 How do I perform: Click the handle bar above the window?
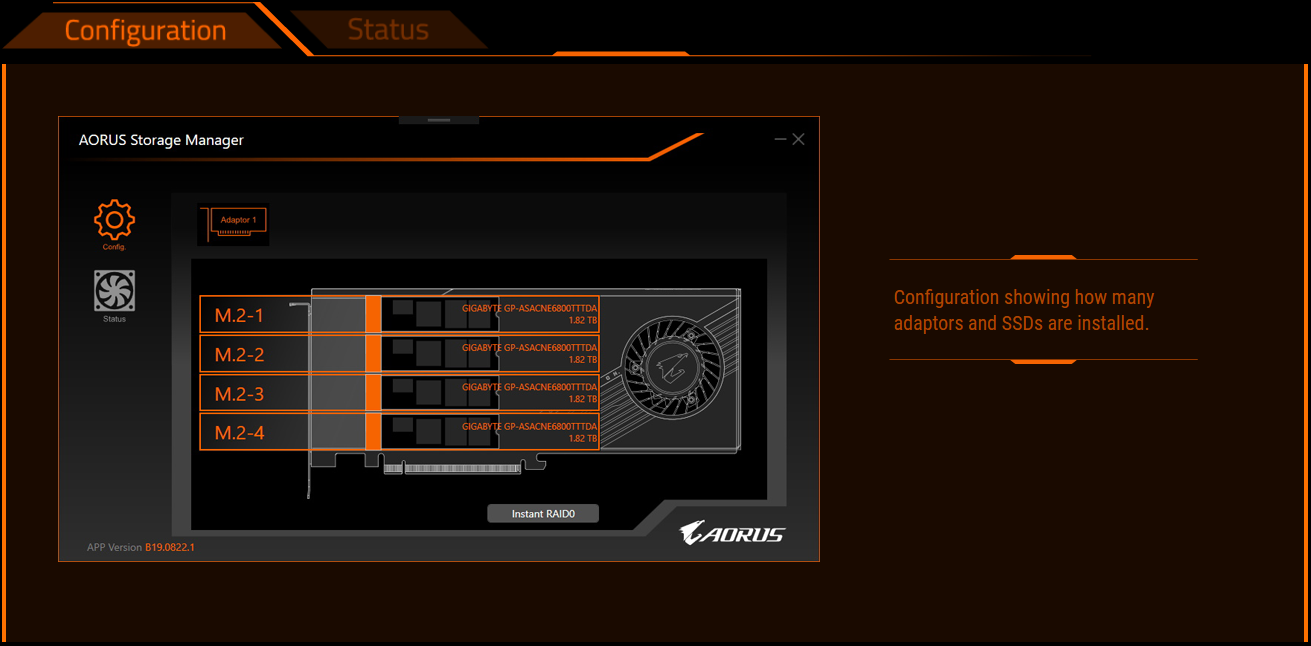438,120
